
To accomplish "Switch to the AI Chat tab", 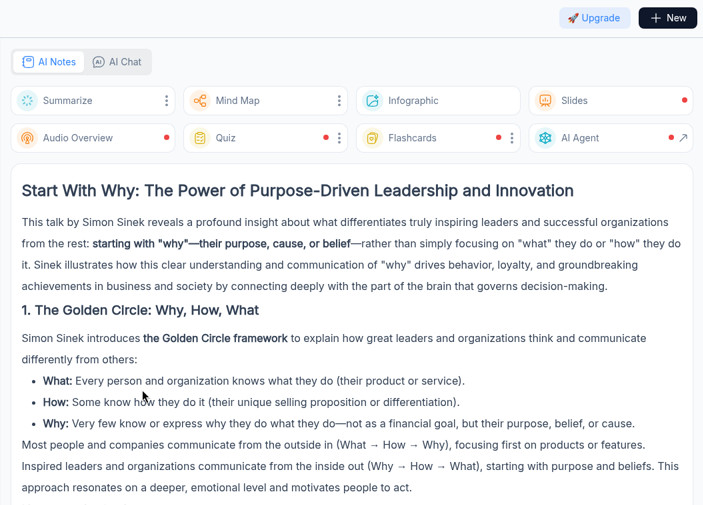I will 117,62.
